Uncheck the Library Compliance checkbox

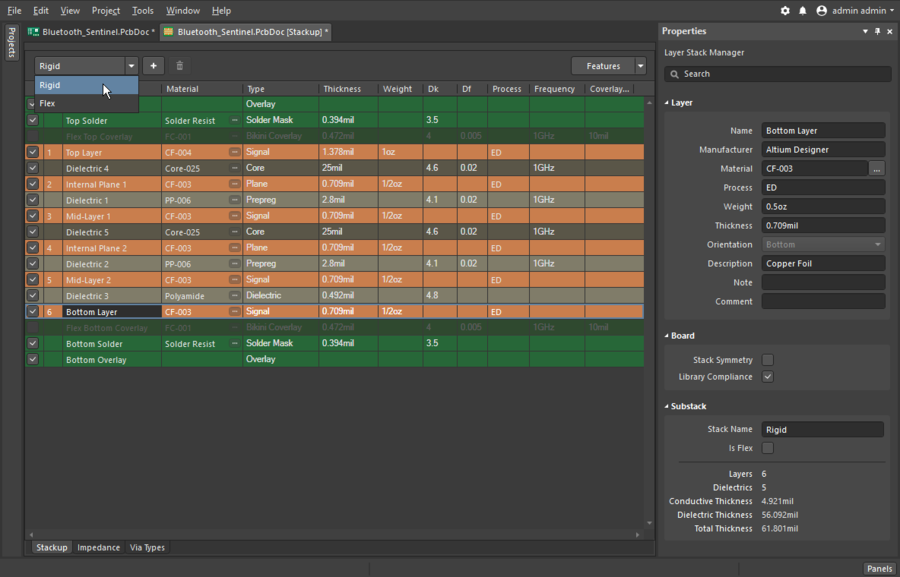768,377
